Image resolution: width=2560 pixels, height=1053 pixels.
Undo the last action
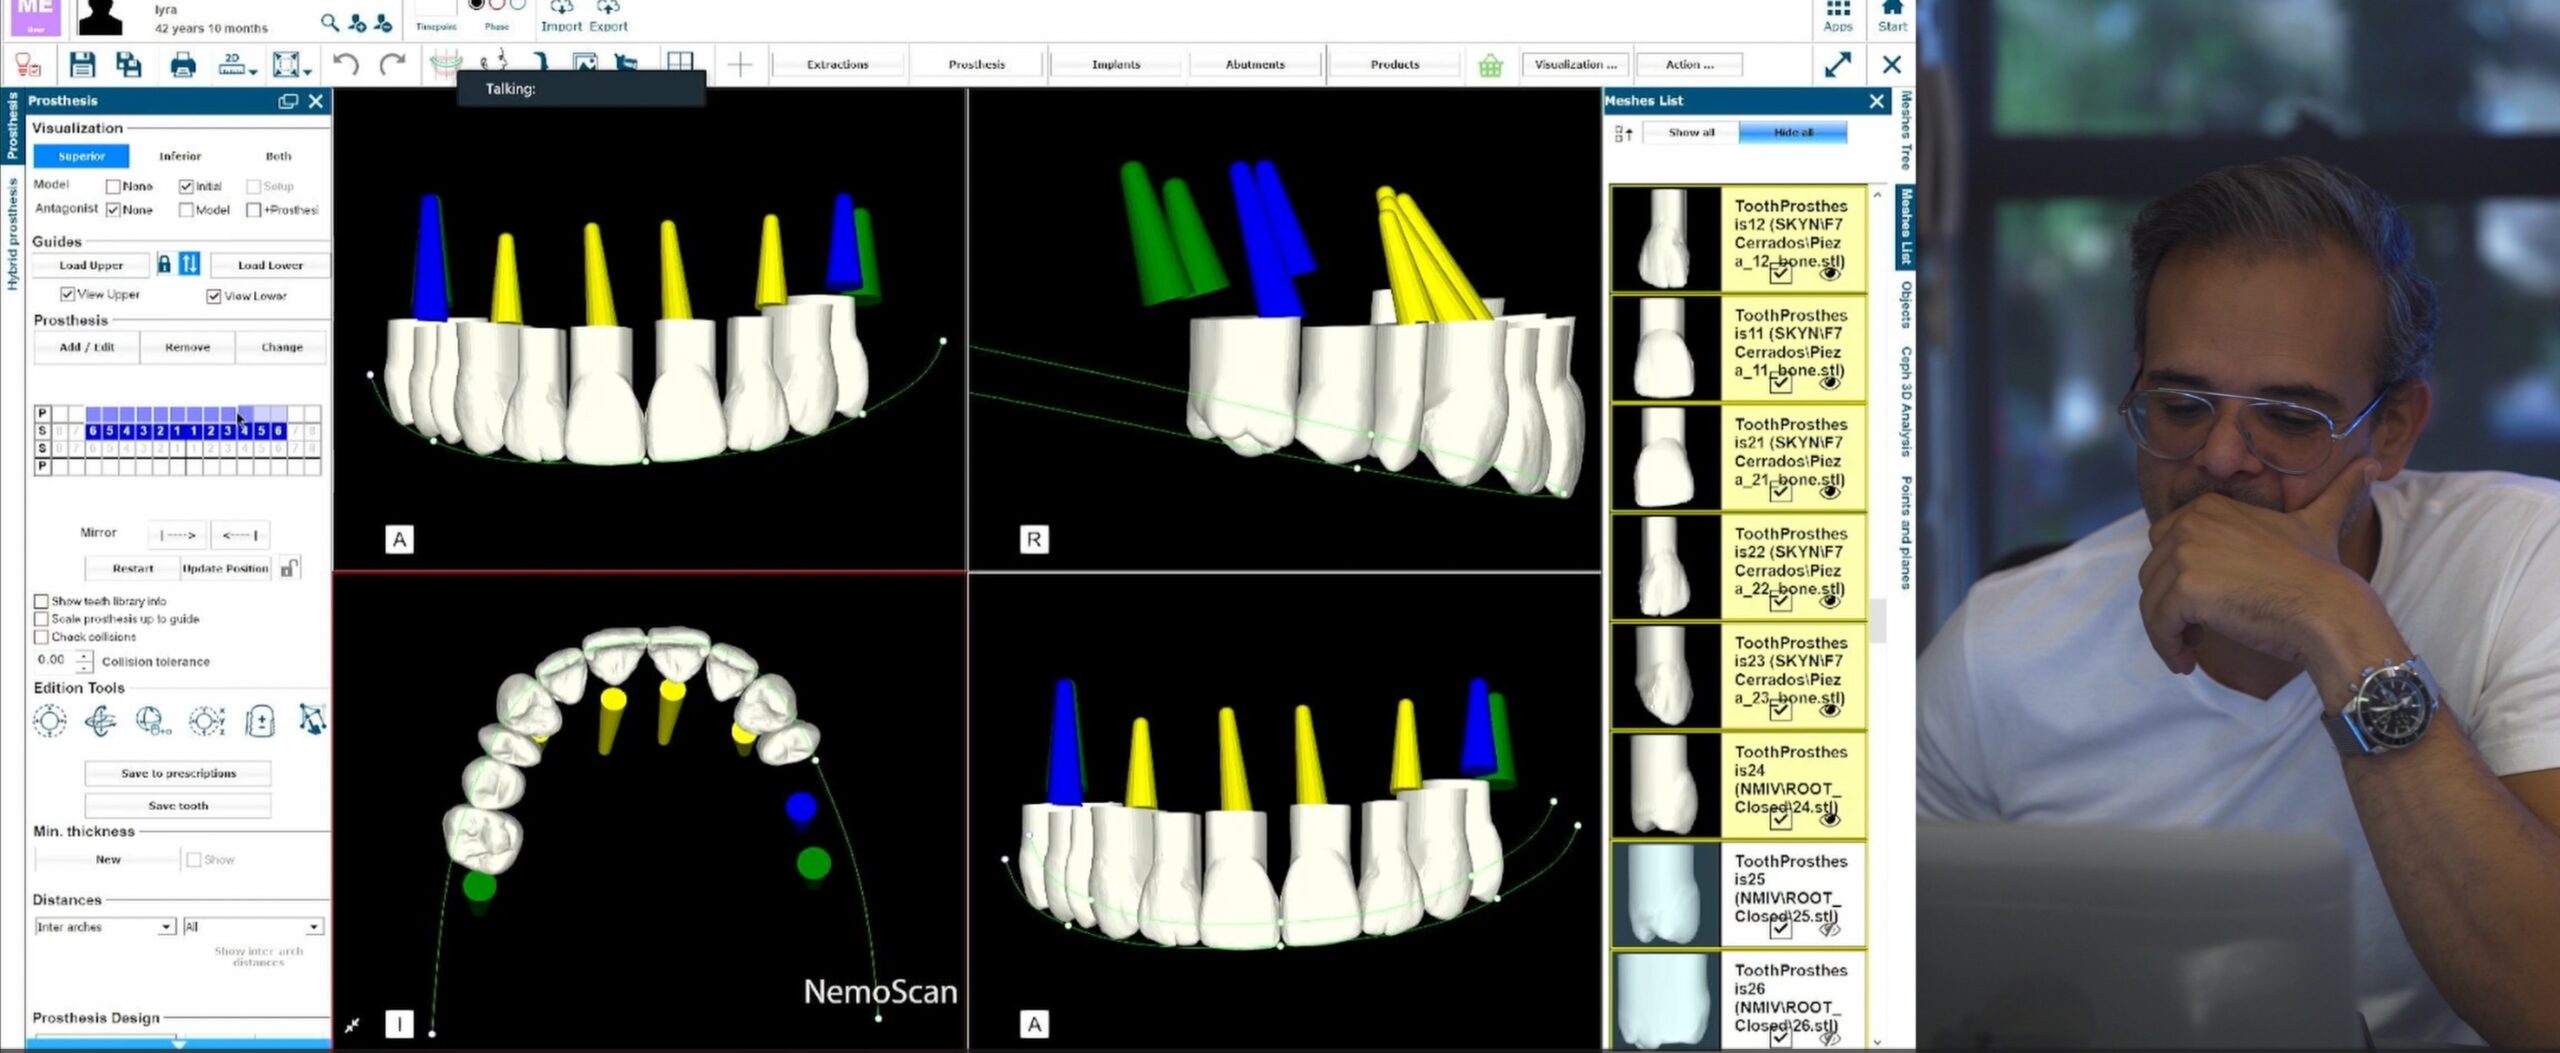(345, 65)
